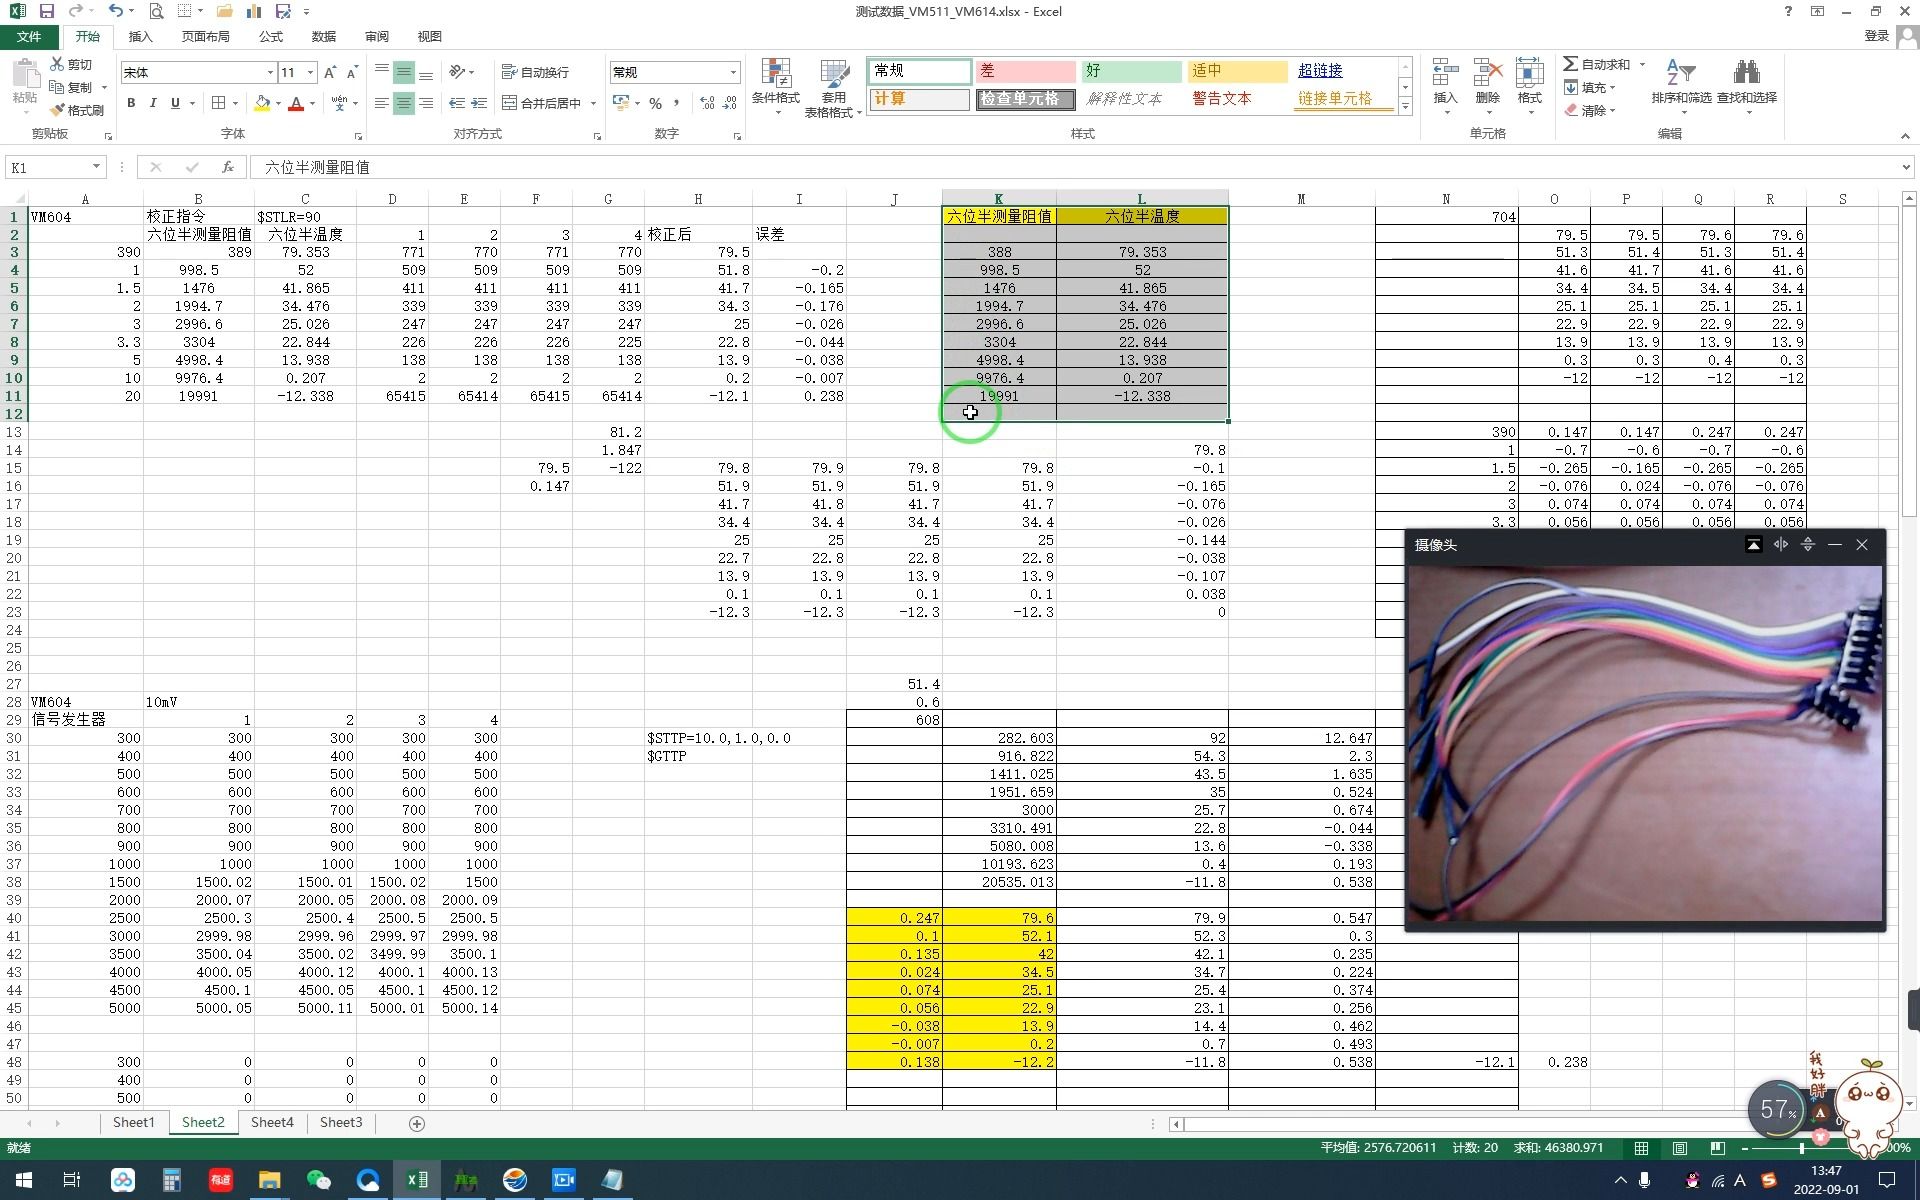Screen dimensions: 1920x1200
Task: Apply the Hyperlink cell style
Action: coord(1320,71)
